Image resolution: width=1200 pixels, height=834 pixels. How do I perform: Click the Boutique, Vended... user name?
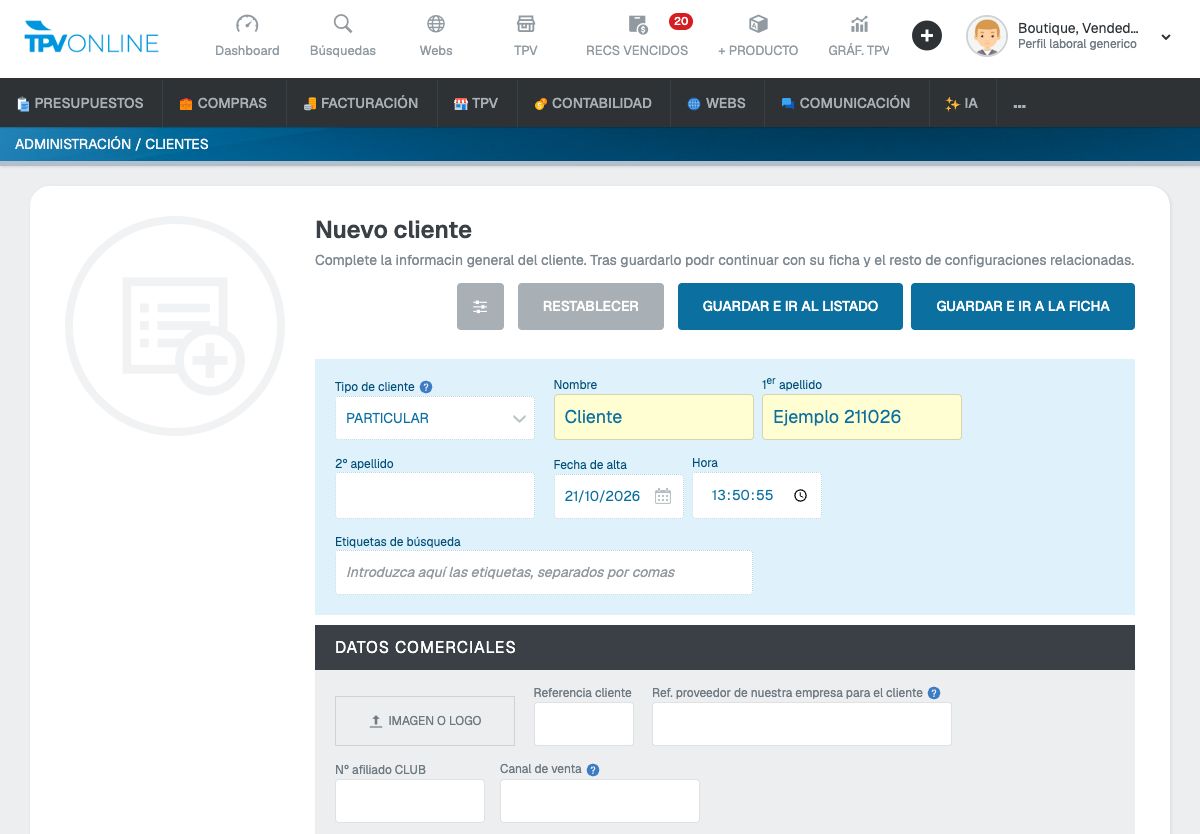[1078, 29]
